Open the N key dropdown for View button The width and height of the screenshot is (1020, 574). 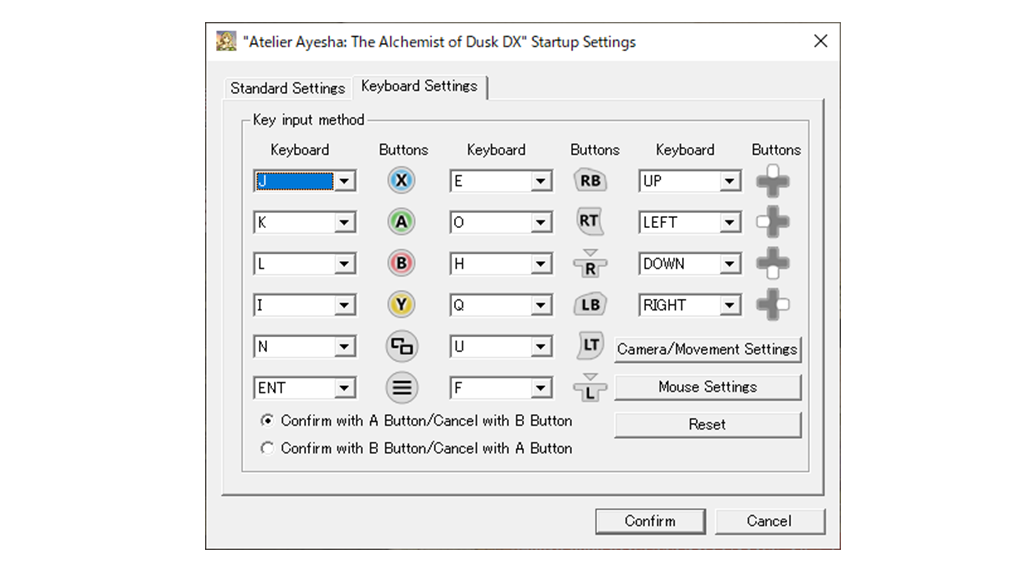(344, 347)
